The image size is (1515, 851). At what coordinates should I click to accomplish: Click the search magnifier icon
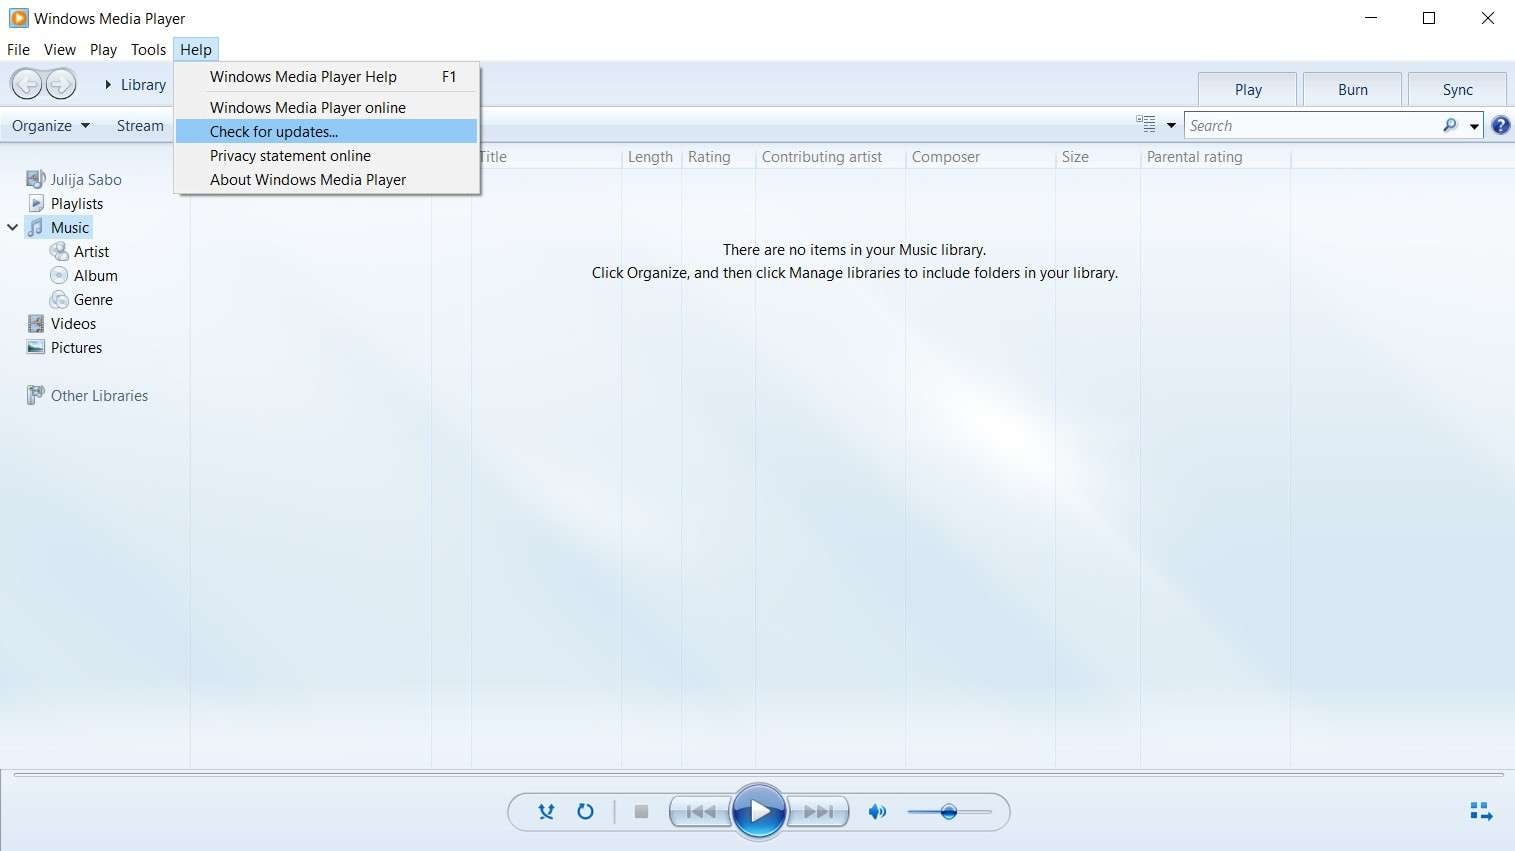[1450, 125]
